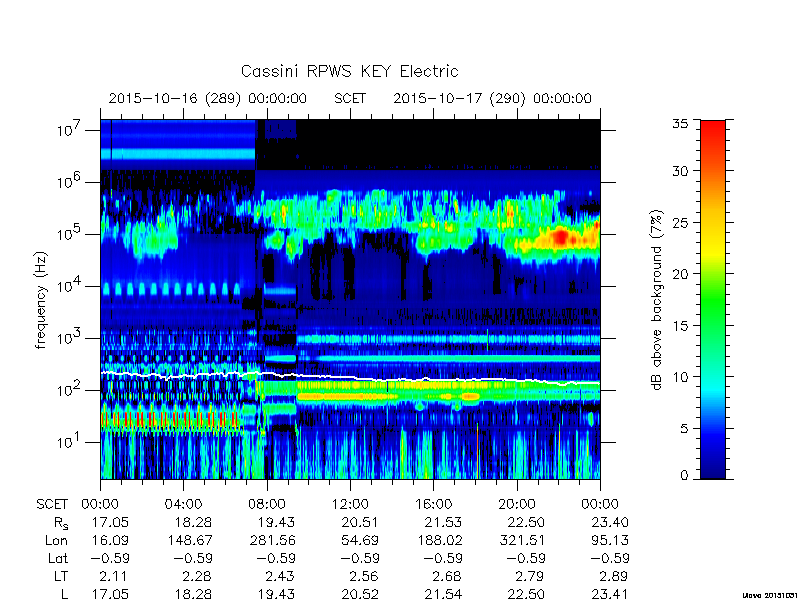The width and height of the screenshot is (800, 600).
Task: Click the Rs row label
Action: (61, 523)
